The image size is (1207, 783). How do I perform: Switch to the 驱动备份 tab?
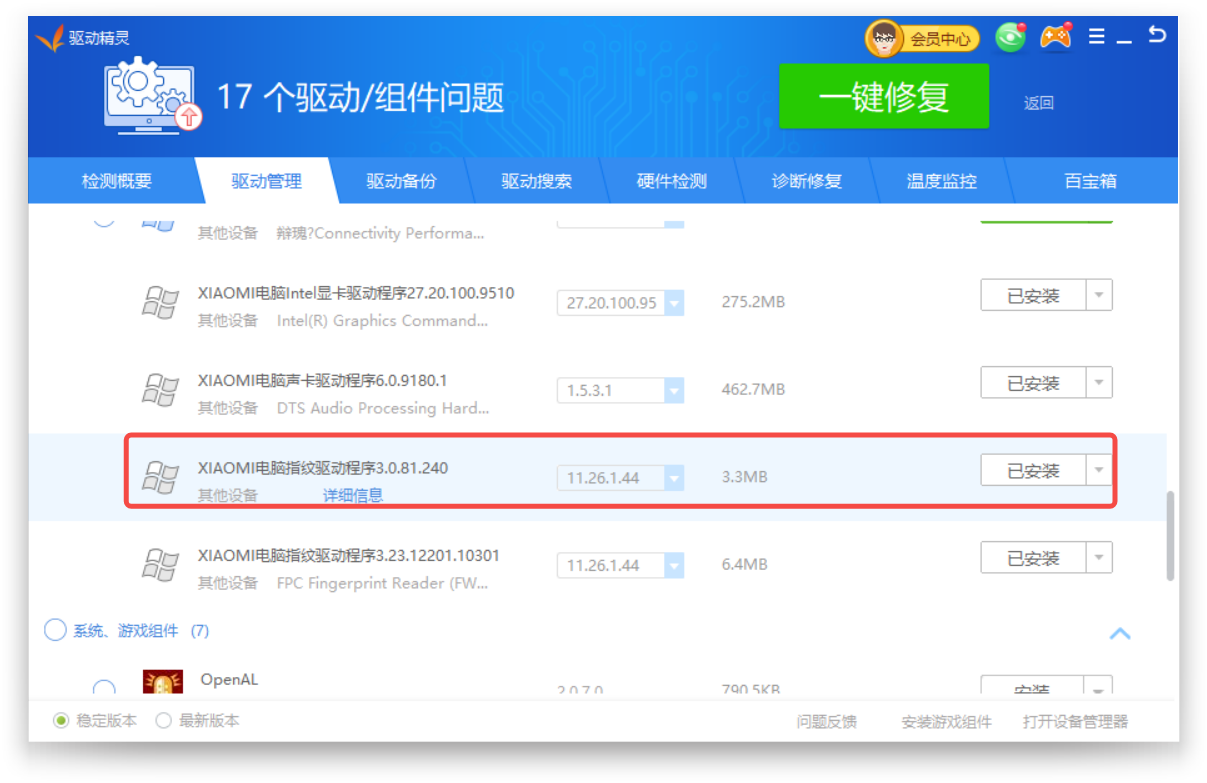click(x=401, y=182)
